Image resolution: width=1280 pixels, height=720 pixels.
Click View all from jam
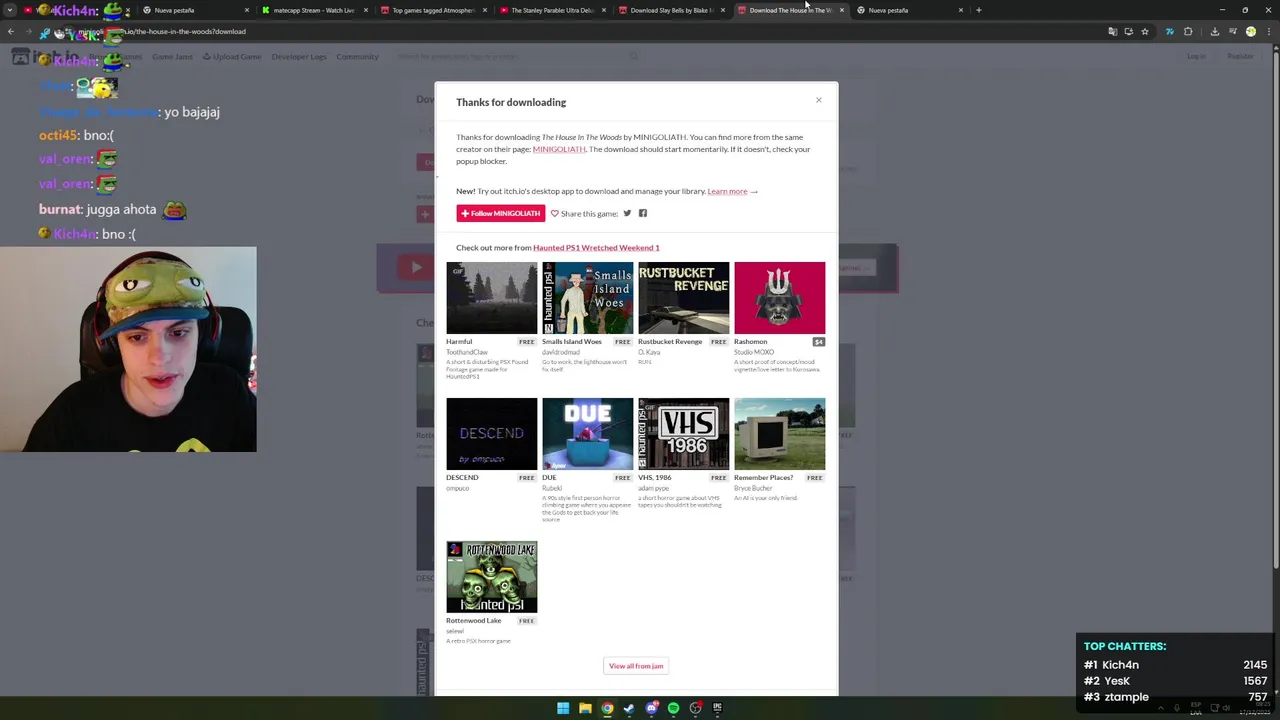636,666
